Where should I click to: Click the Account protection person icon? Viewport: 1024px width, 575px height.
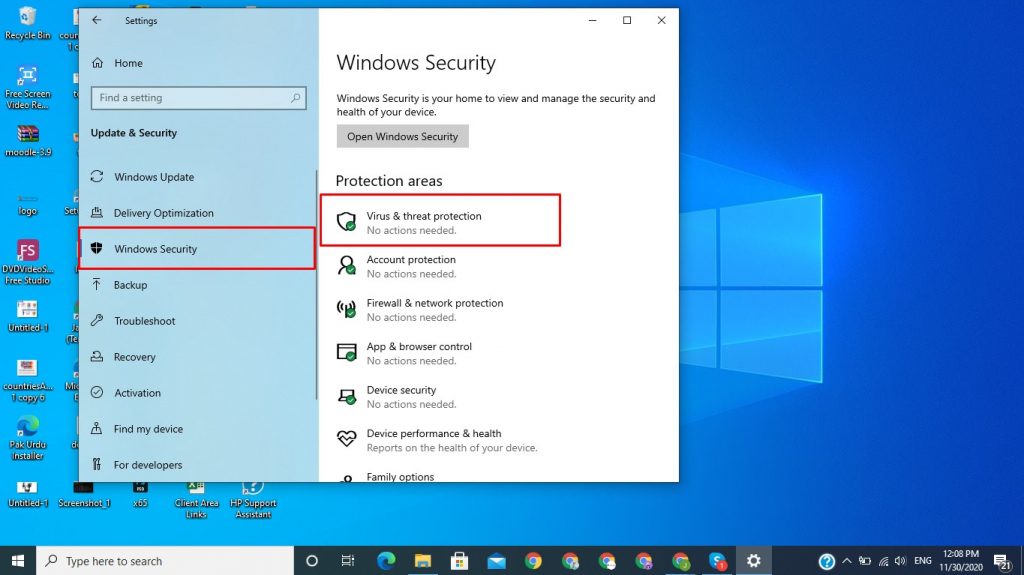[347, 266]
